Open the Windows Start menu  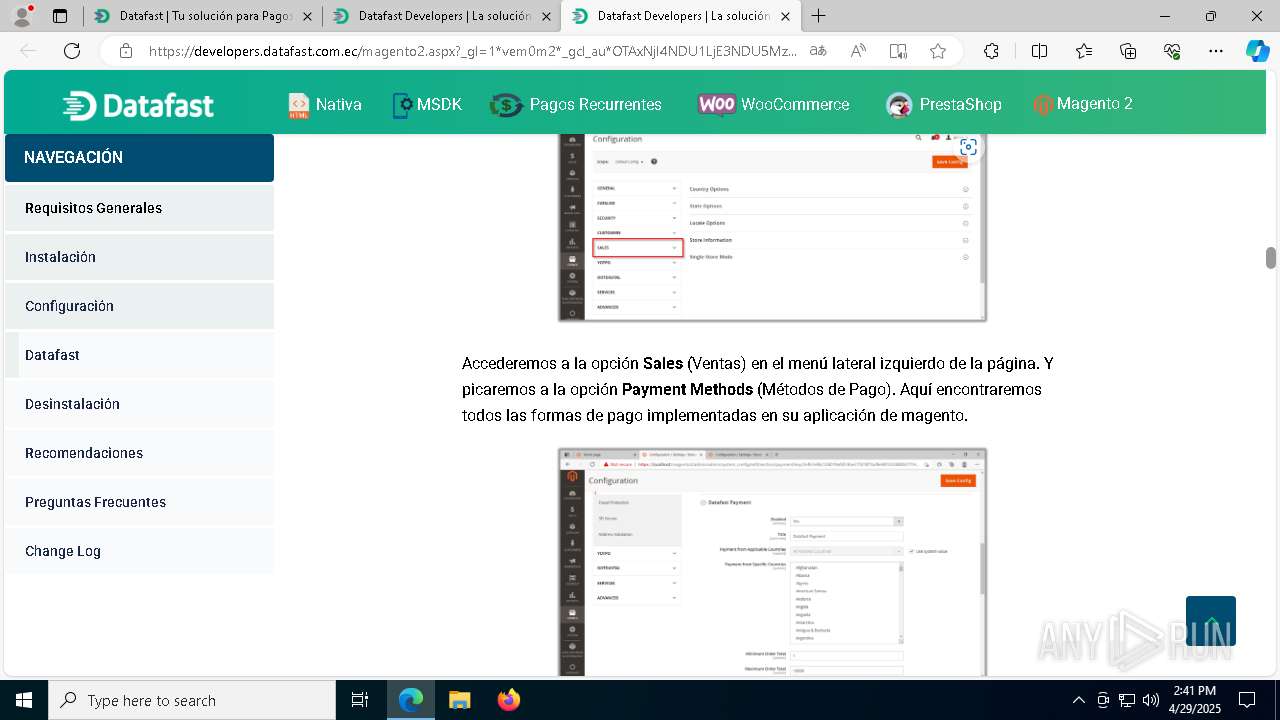[24, 700]
